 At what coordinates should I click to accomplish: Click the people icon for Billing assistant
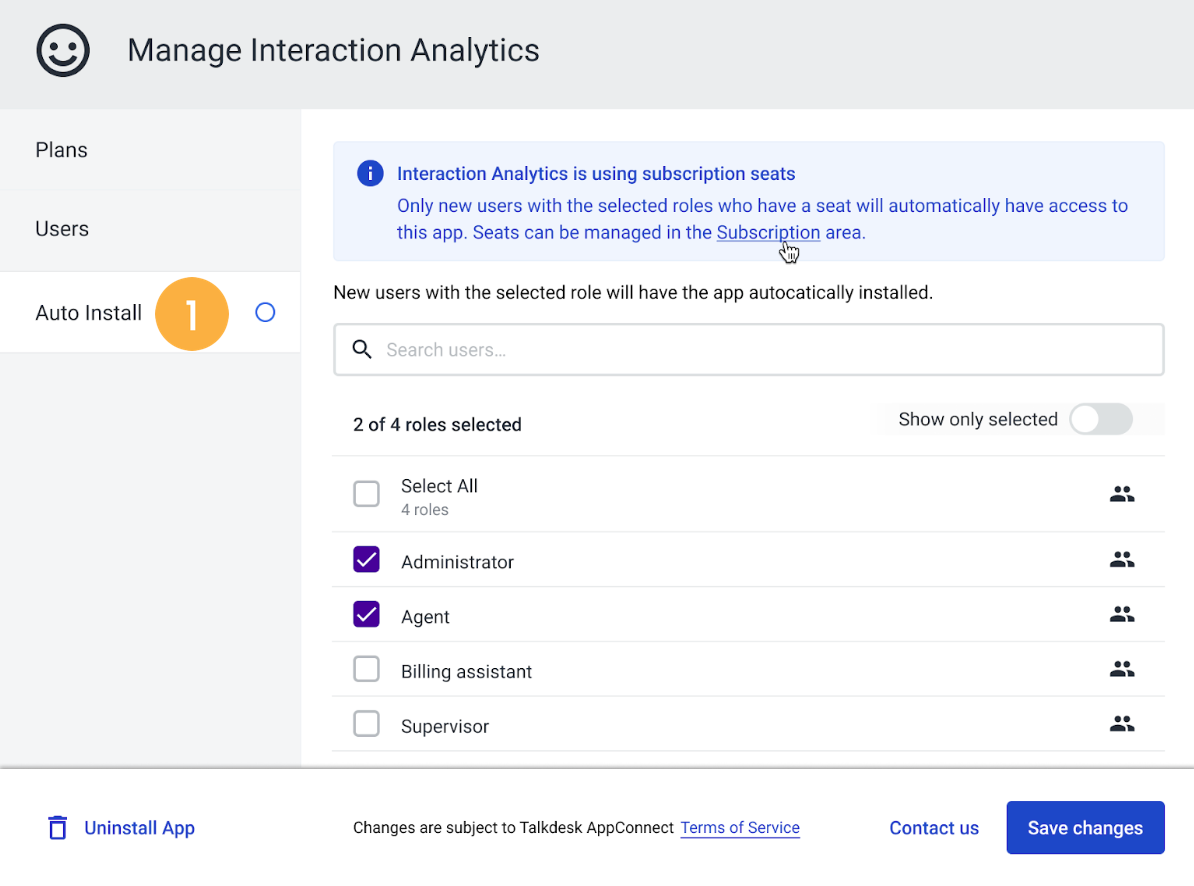[1122, 669]
